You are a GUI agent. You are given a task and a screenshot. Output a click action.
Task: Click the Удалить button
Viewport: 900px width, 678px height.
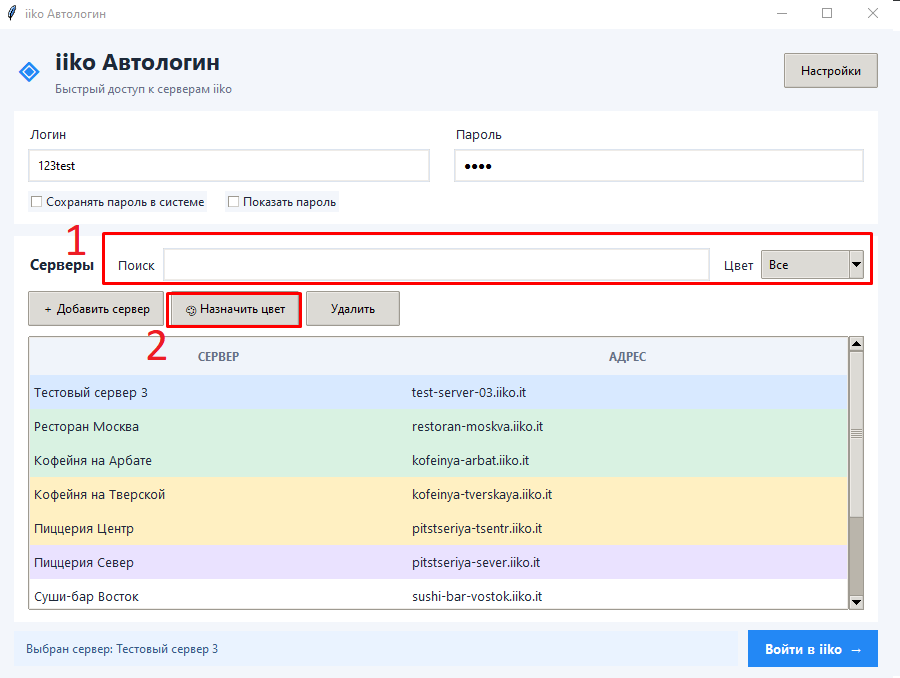point(353,309)
